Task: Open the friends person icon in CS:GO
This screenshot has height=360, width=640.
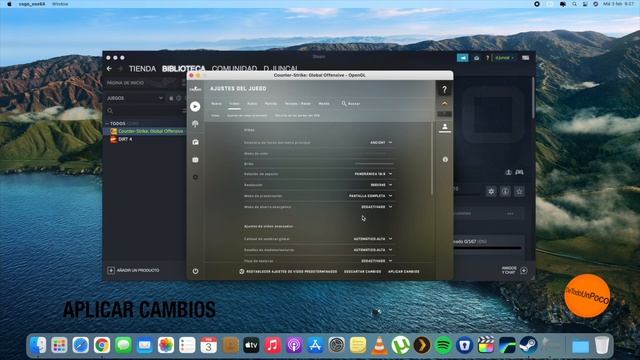Action: [444, 127]
